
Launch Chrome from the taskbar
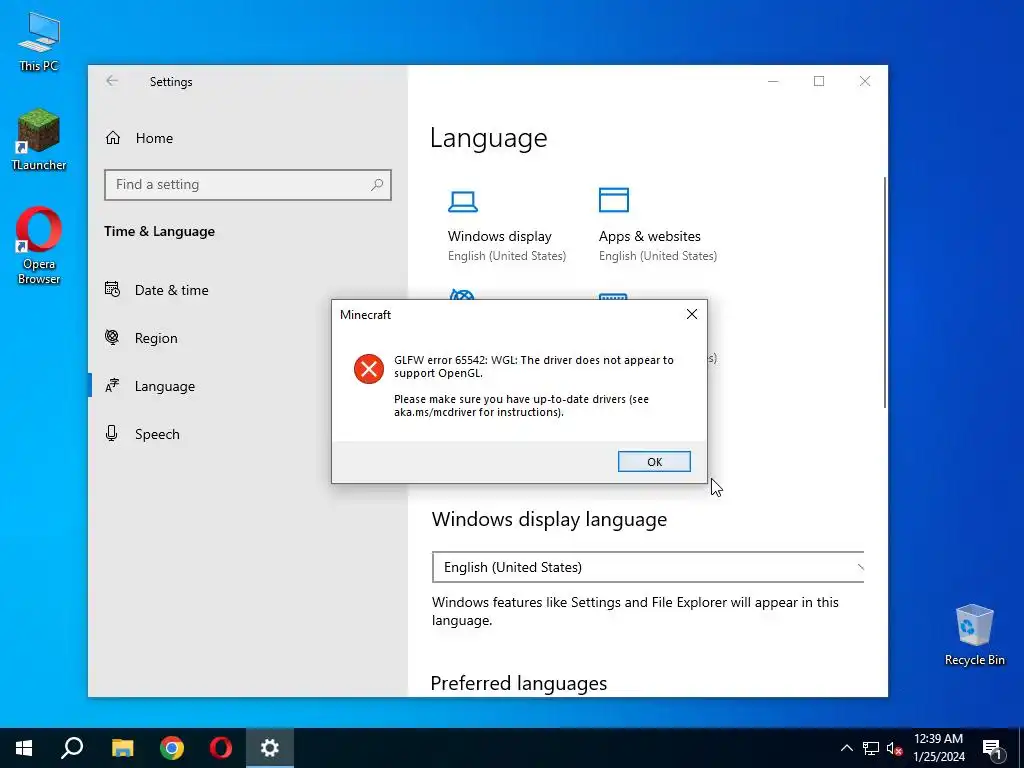pyautogui.click(x=172, y=748)
